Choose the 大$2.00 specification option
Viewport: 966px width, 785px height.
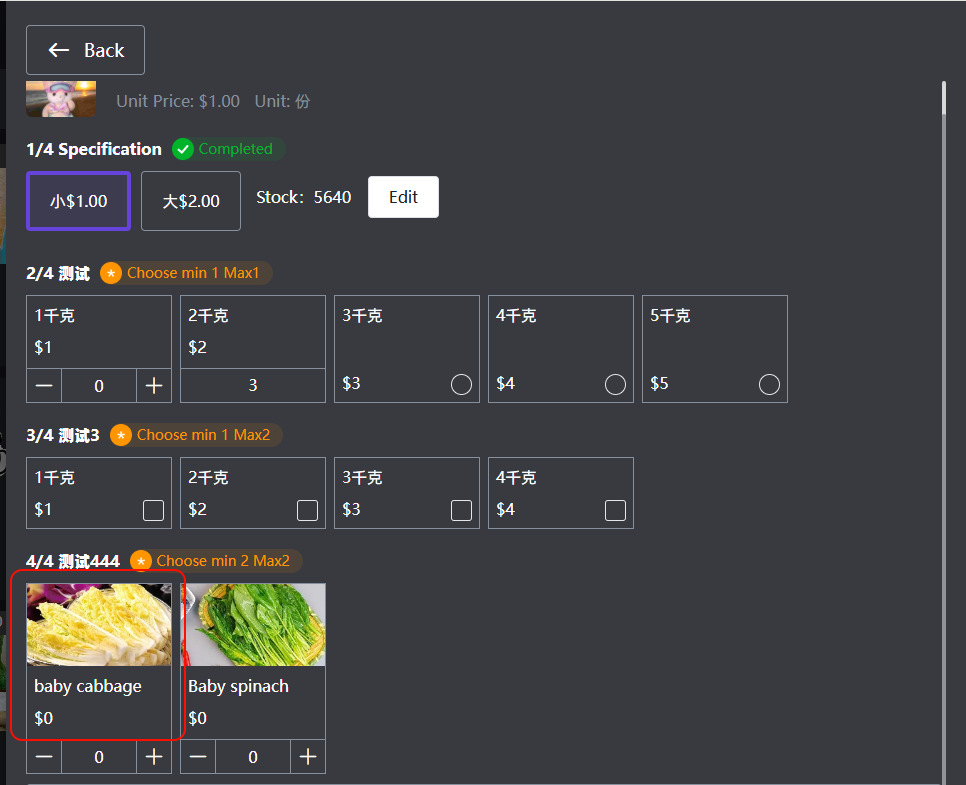point(191,201)
